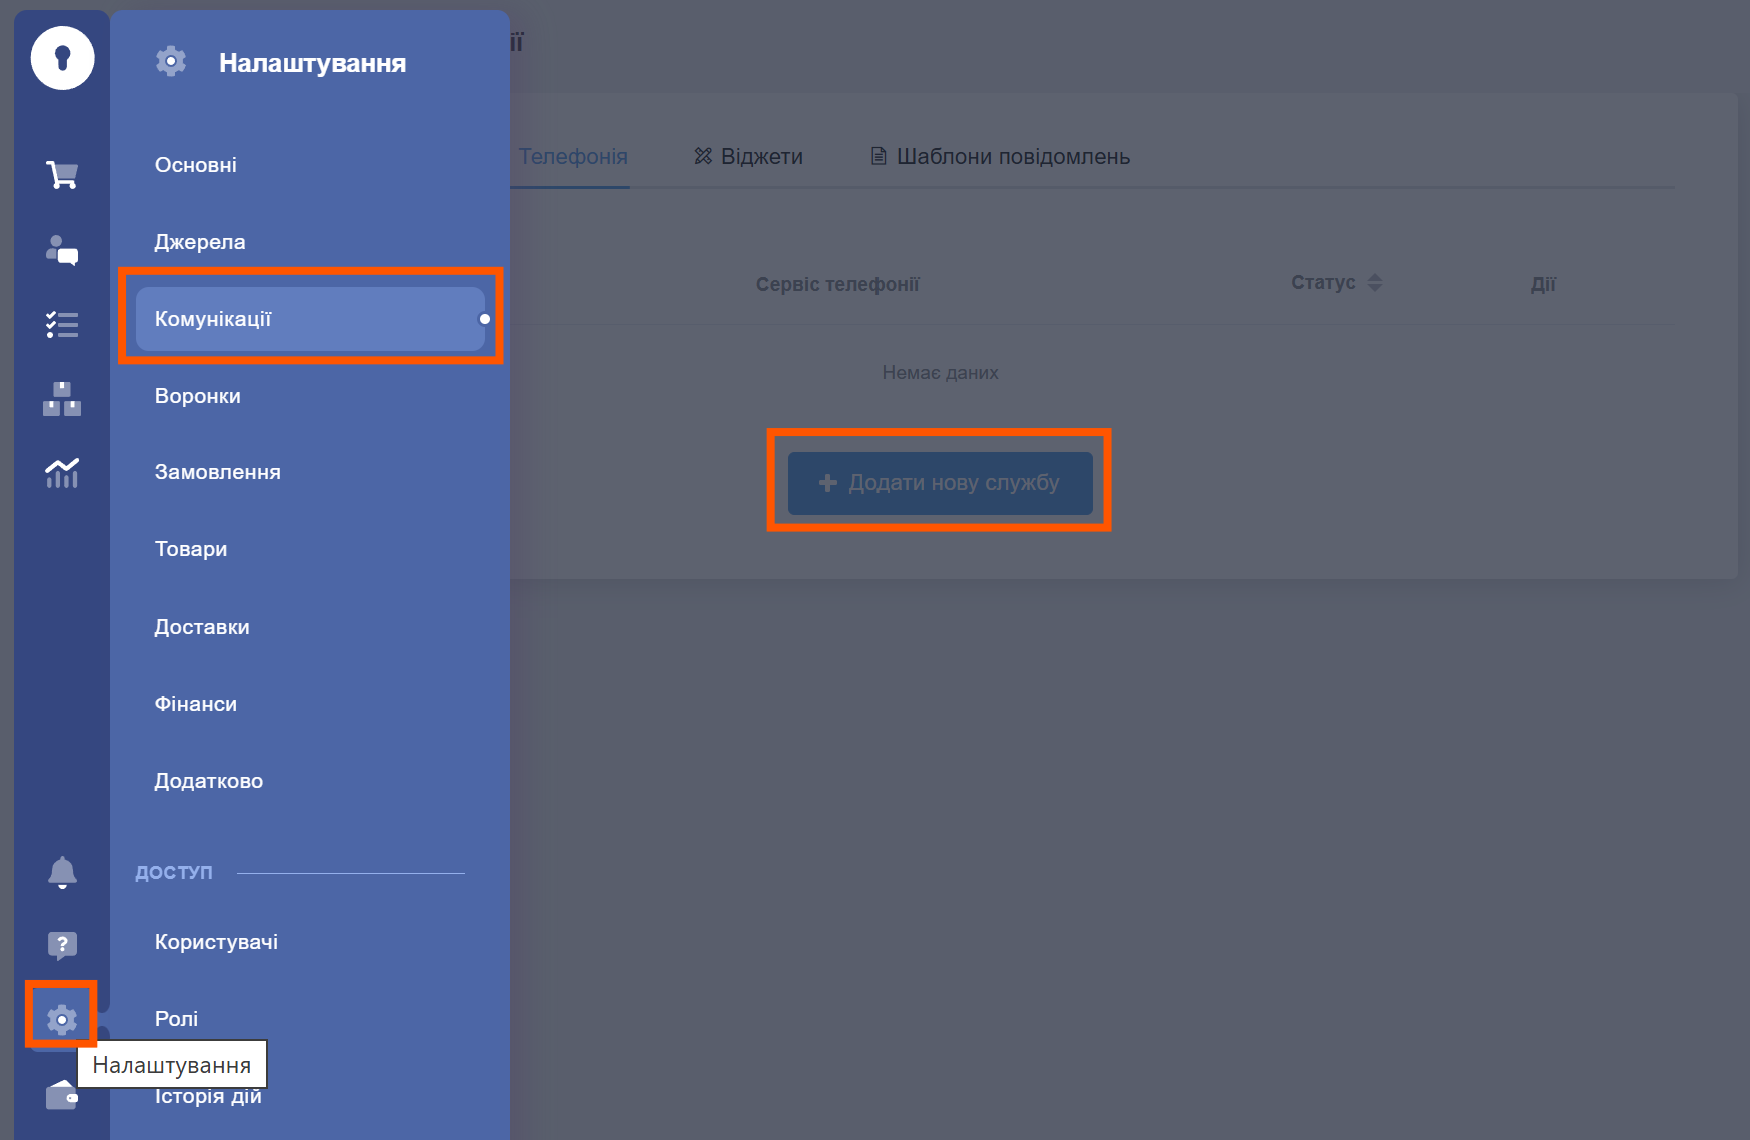The width and height of the screenshot is (1750, 1140).
Task: Open the orders shopping cart icon
Action: [62, 175]
